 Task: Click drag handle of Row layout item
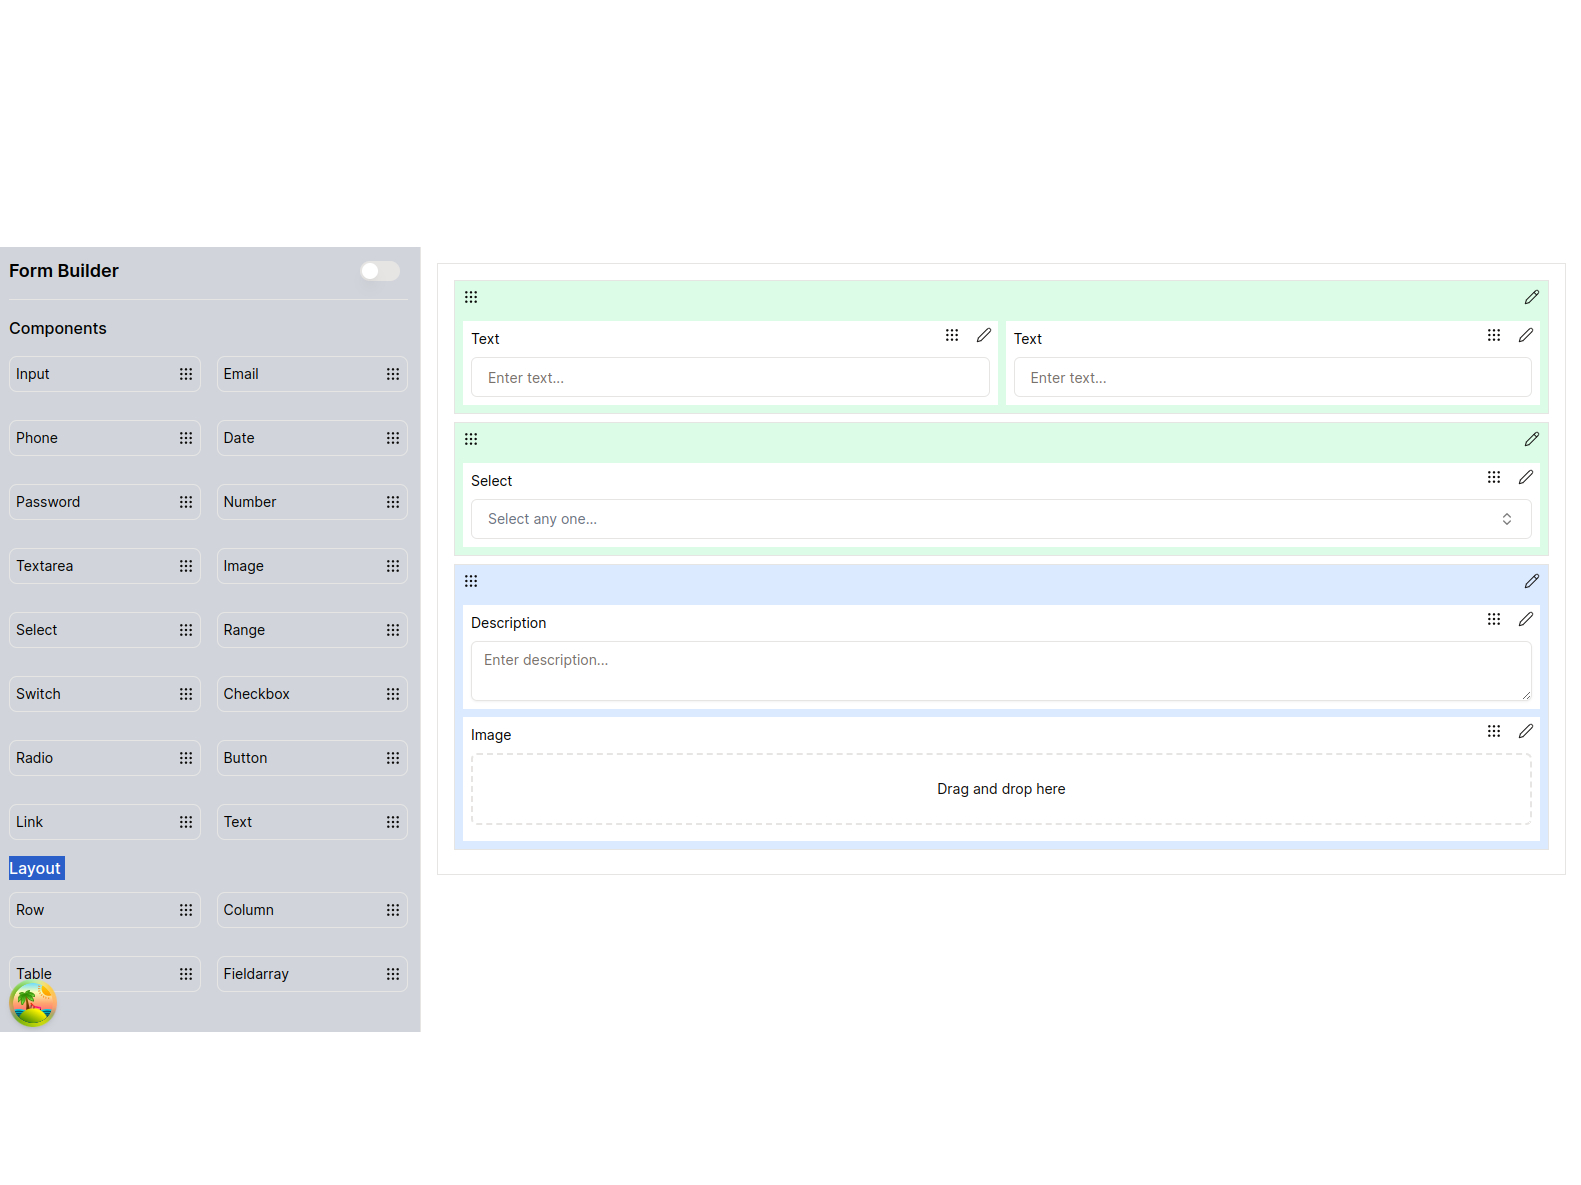click(x=186, y=910)
